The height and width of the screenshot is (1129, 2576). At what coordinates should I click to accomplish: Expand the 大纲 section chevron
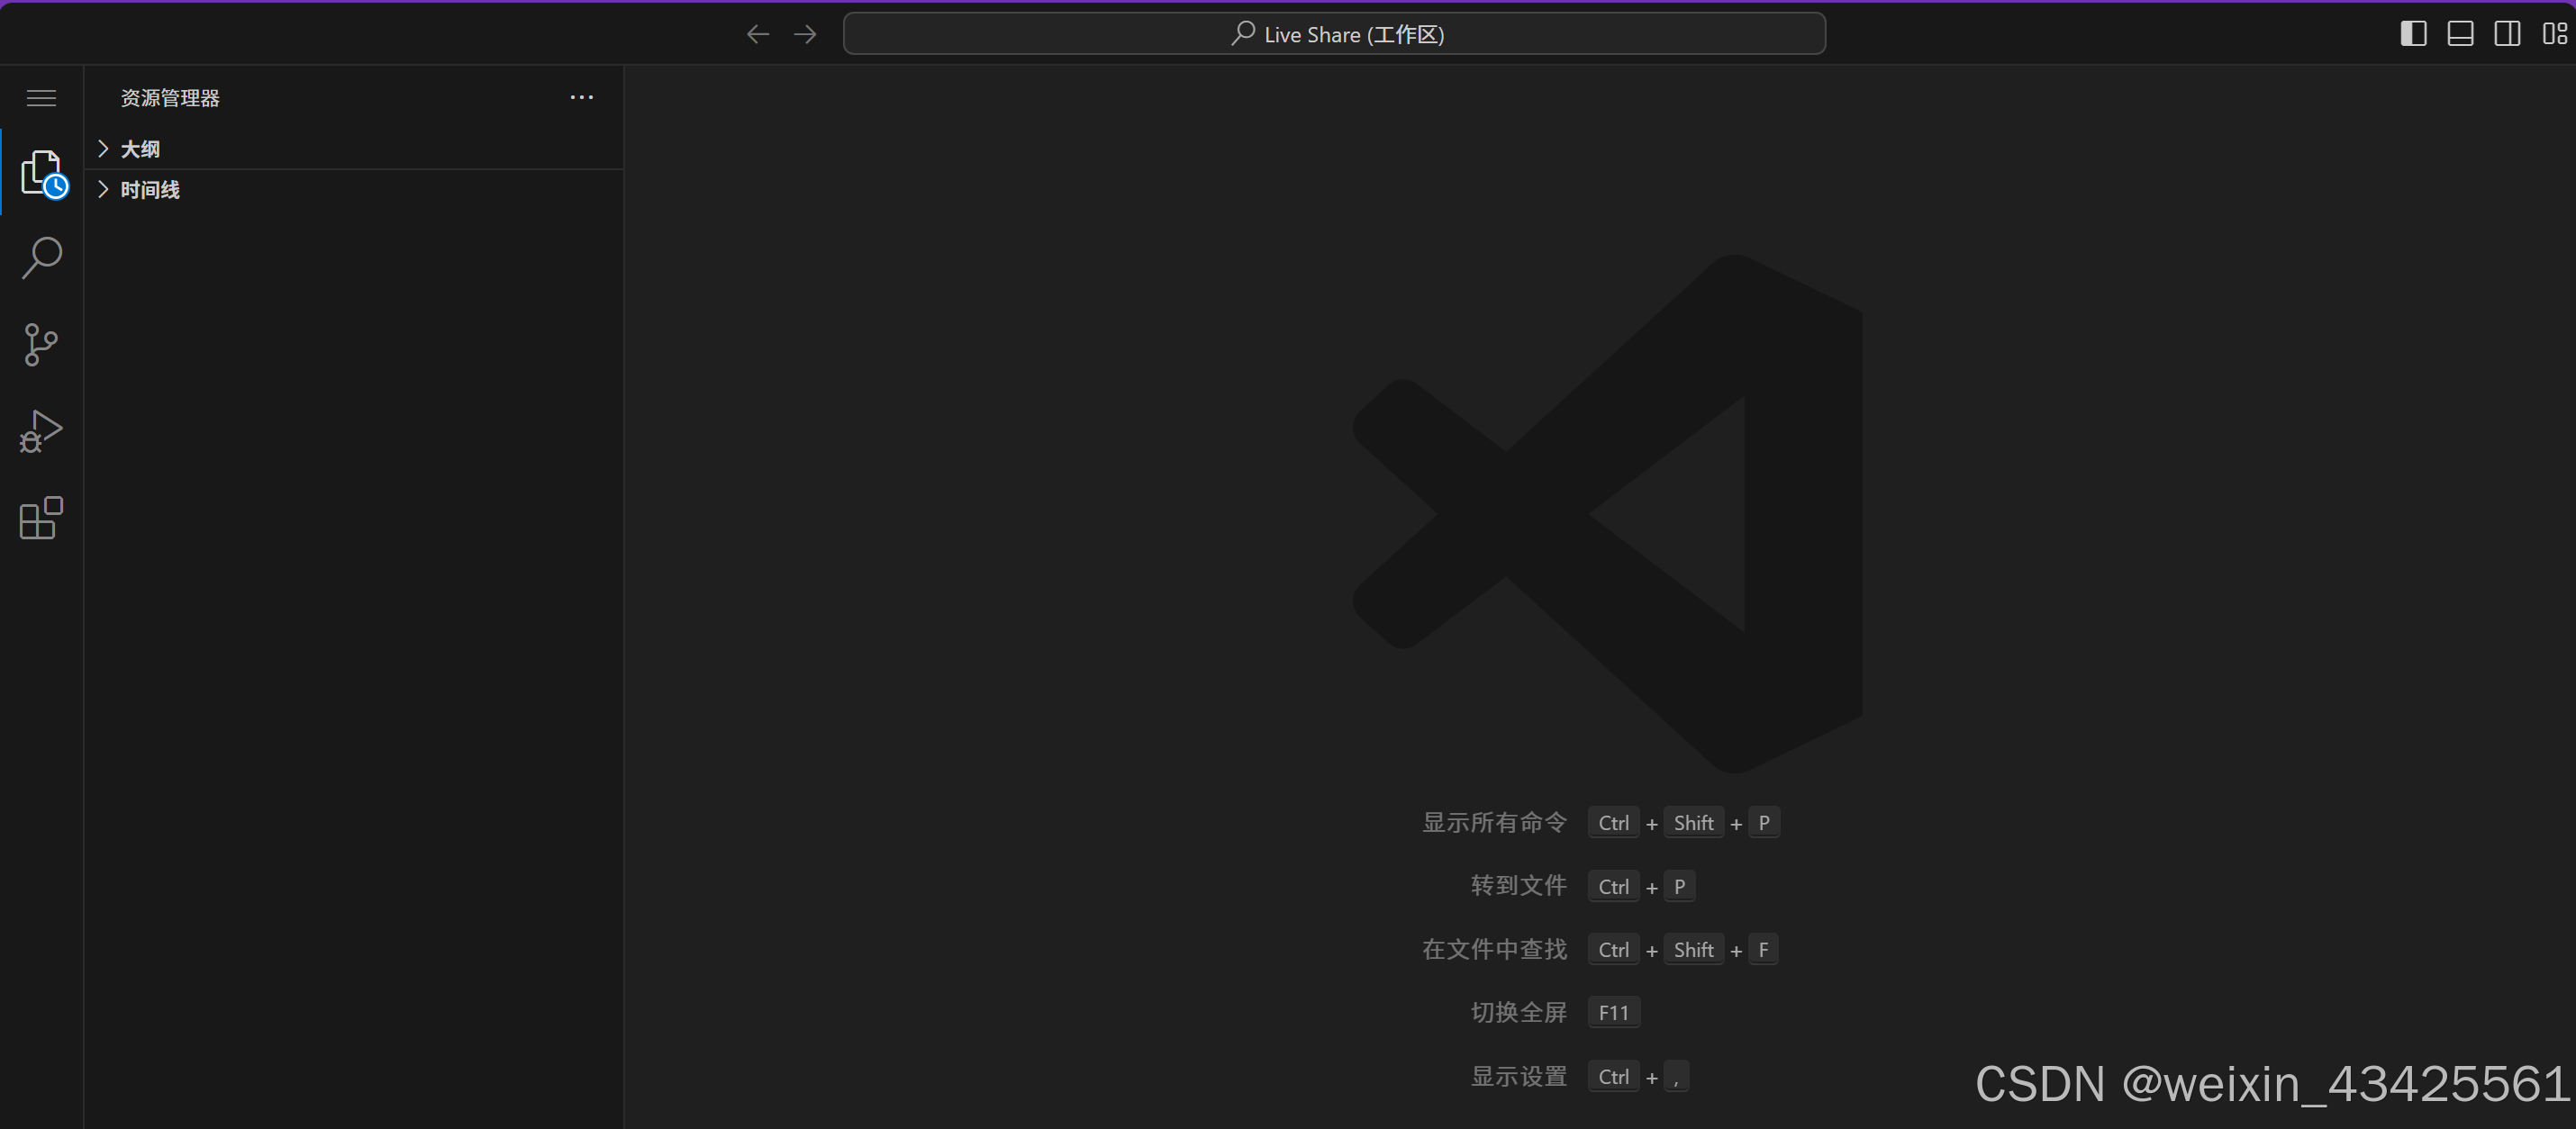[103, 149]
